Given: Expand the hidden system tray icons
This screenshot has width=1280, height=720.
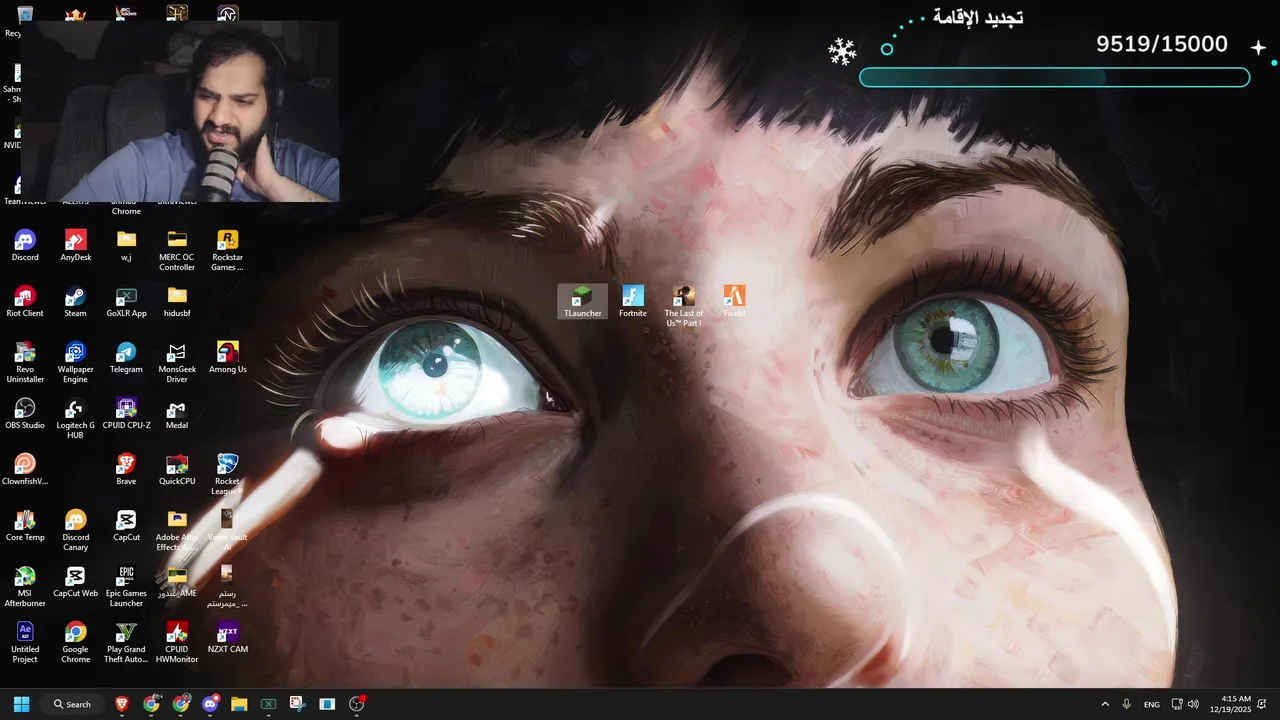Looking at the screenshot, I should coord(1105,704).
